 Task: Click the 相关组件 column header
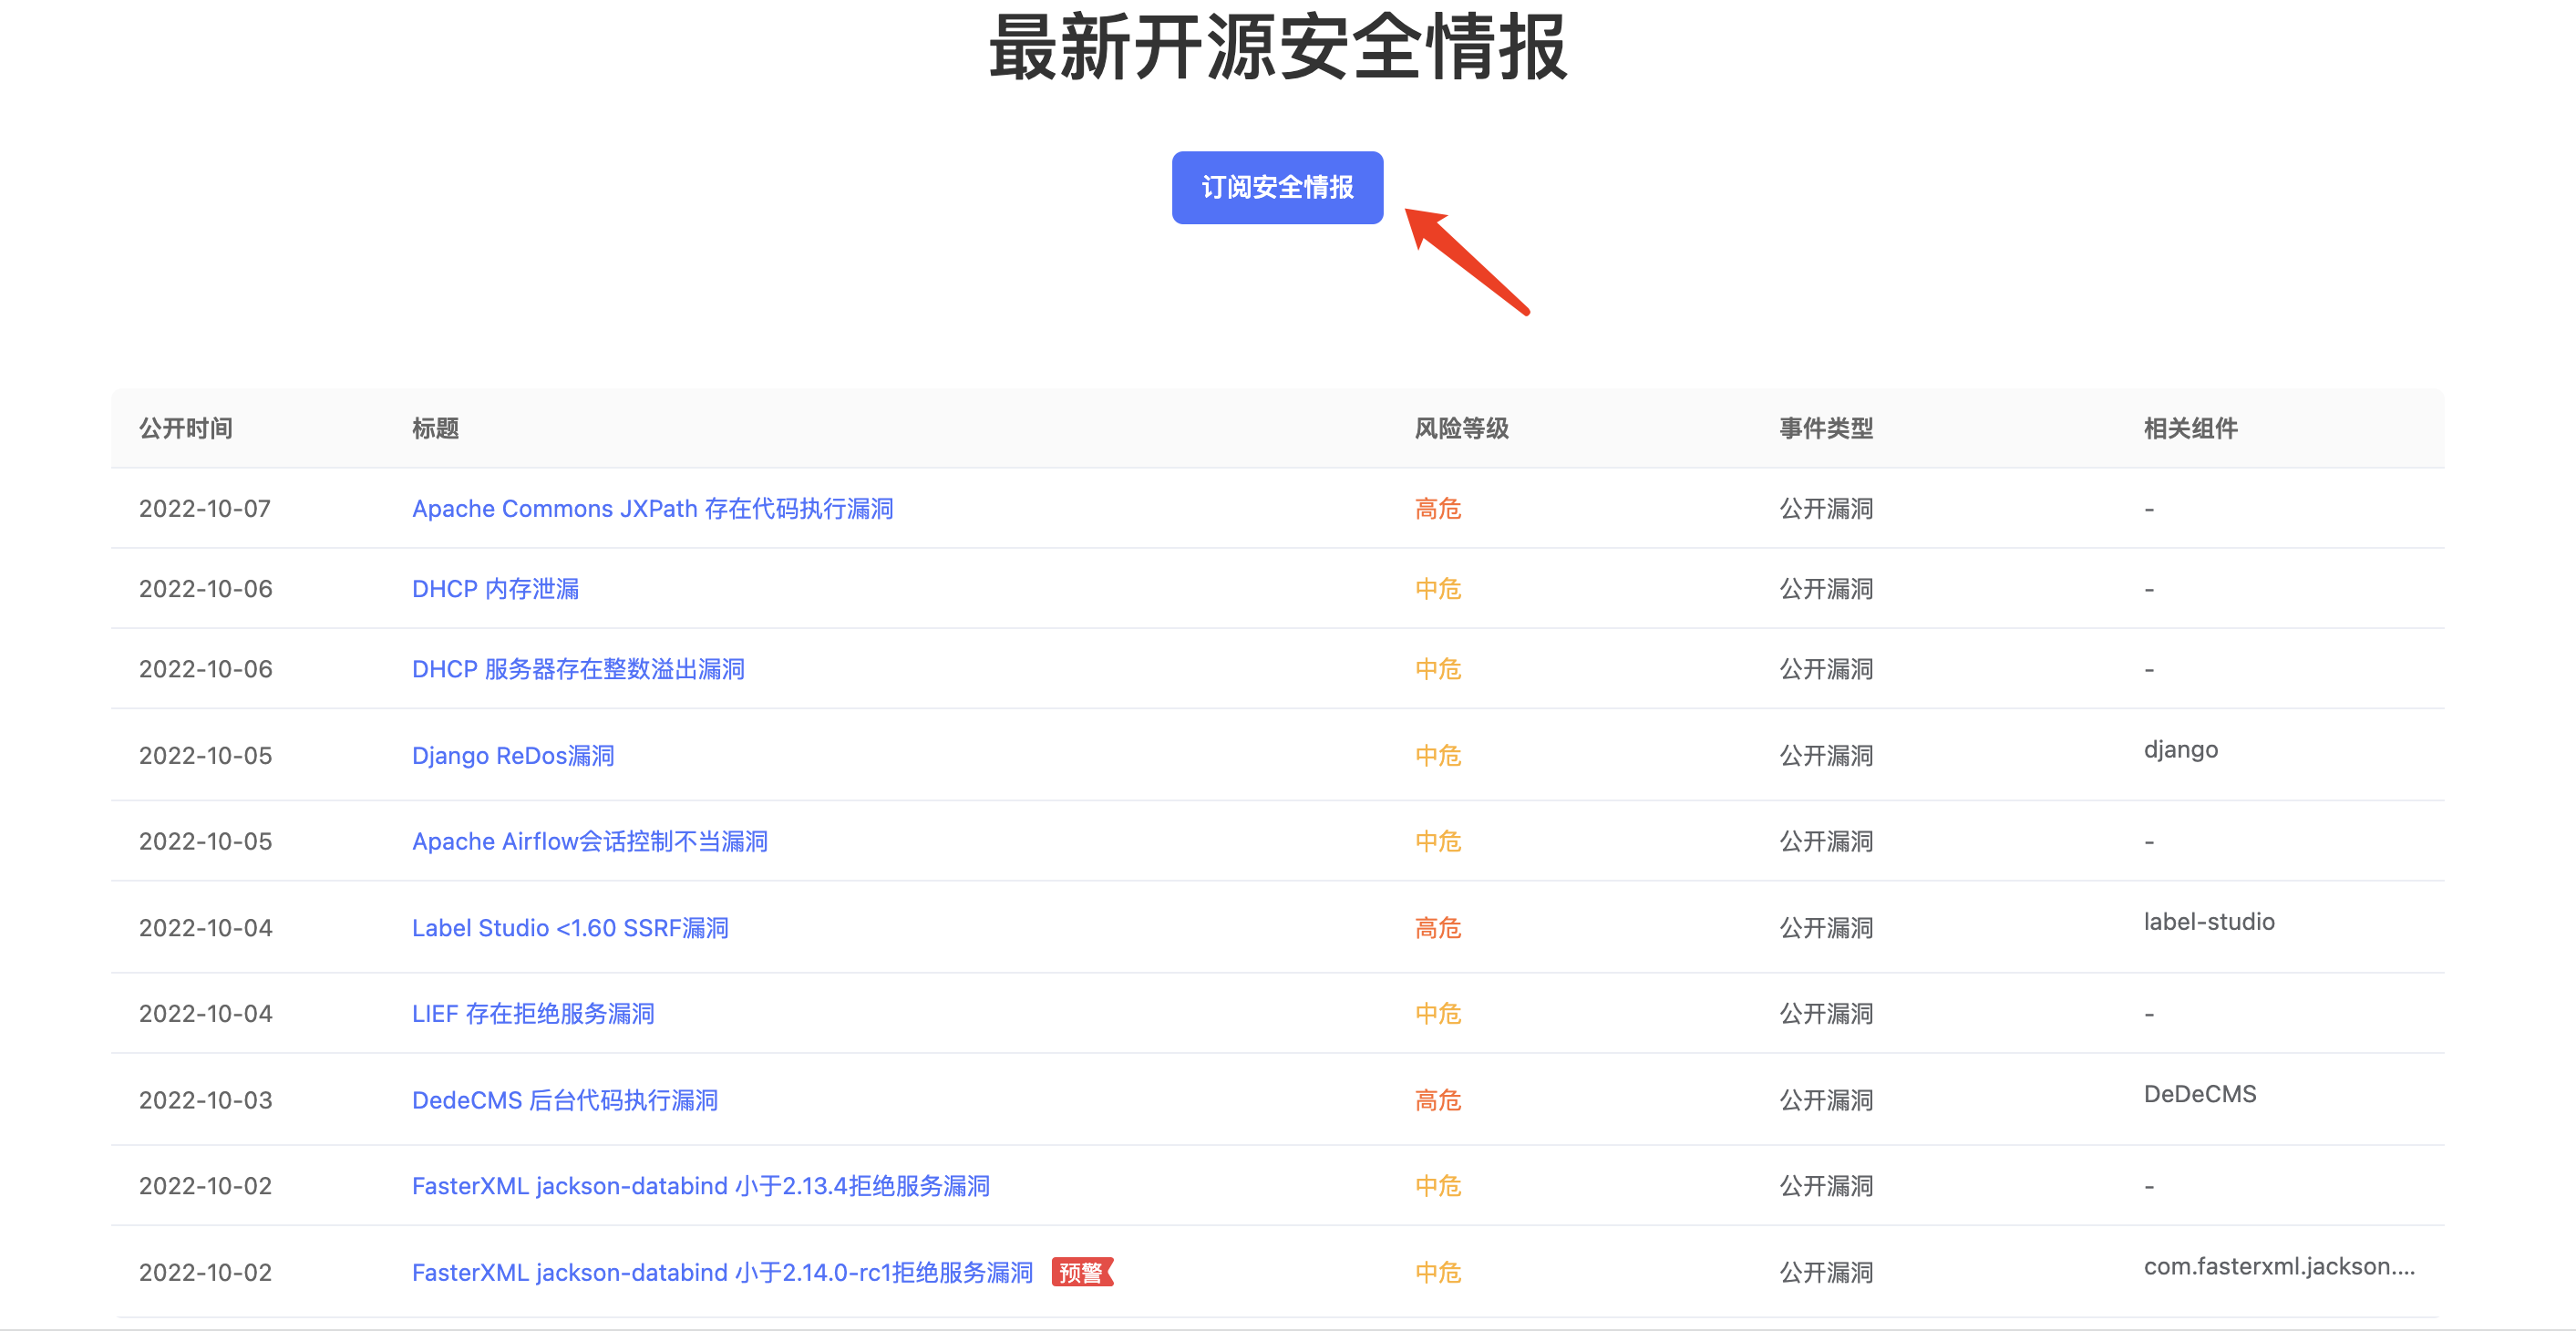[2190, 428]
